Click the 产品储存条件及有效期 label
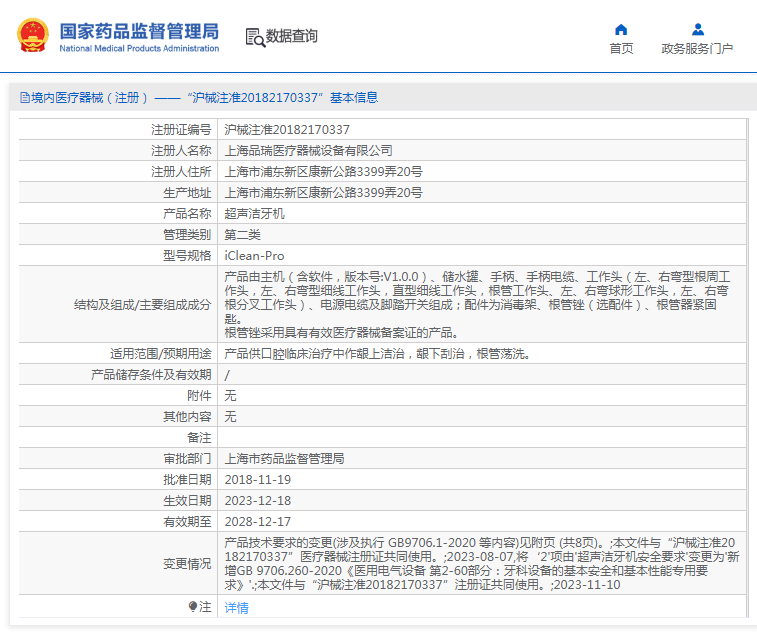The width and height of the screenshot is (757, 641). click(x=151, y=375)
